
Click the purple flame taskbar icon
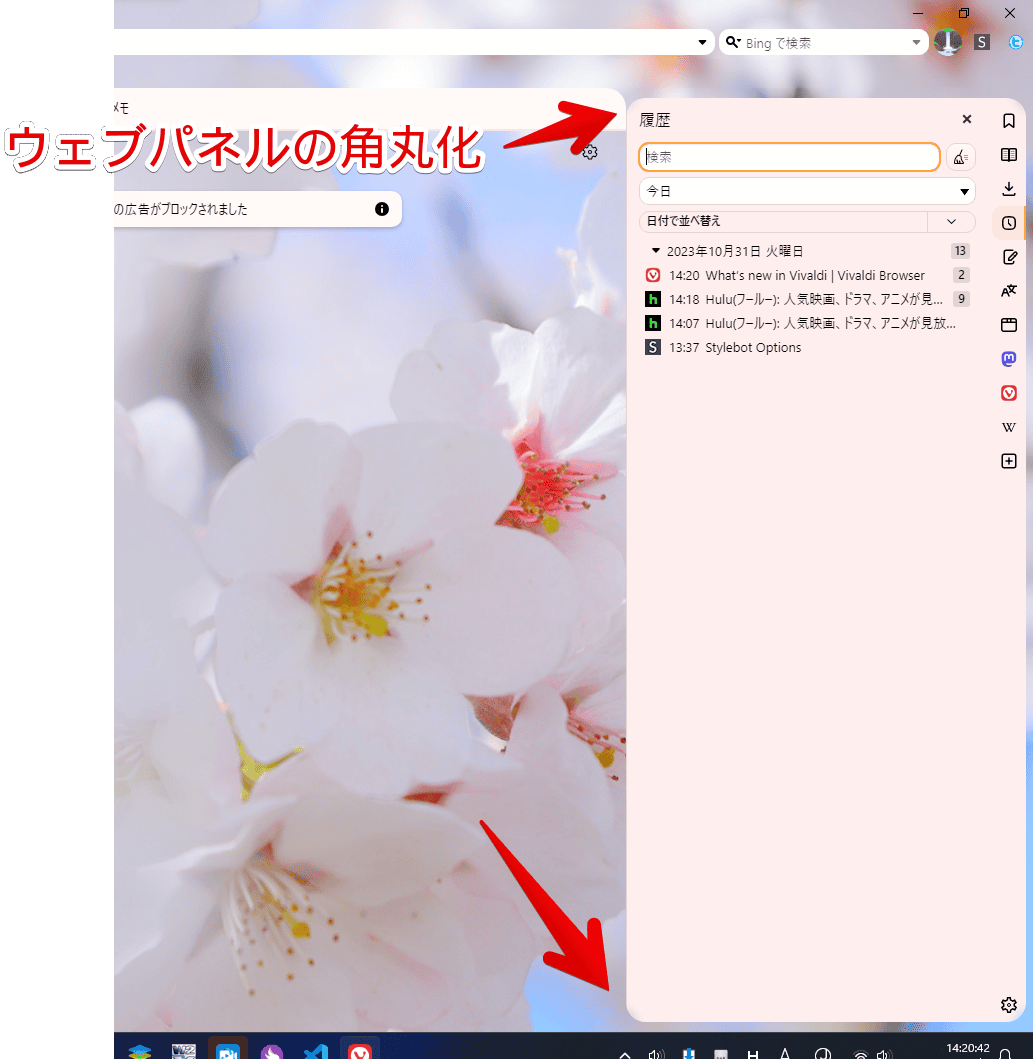click(271, 1052)
